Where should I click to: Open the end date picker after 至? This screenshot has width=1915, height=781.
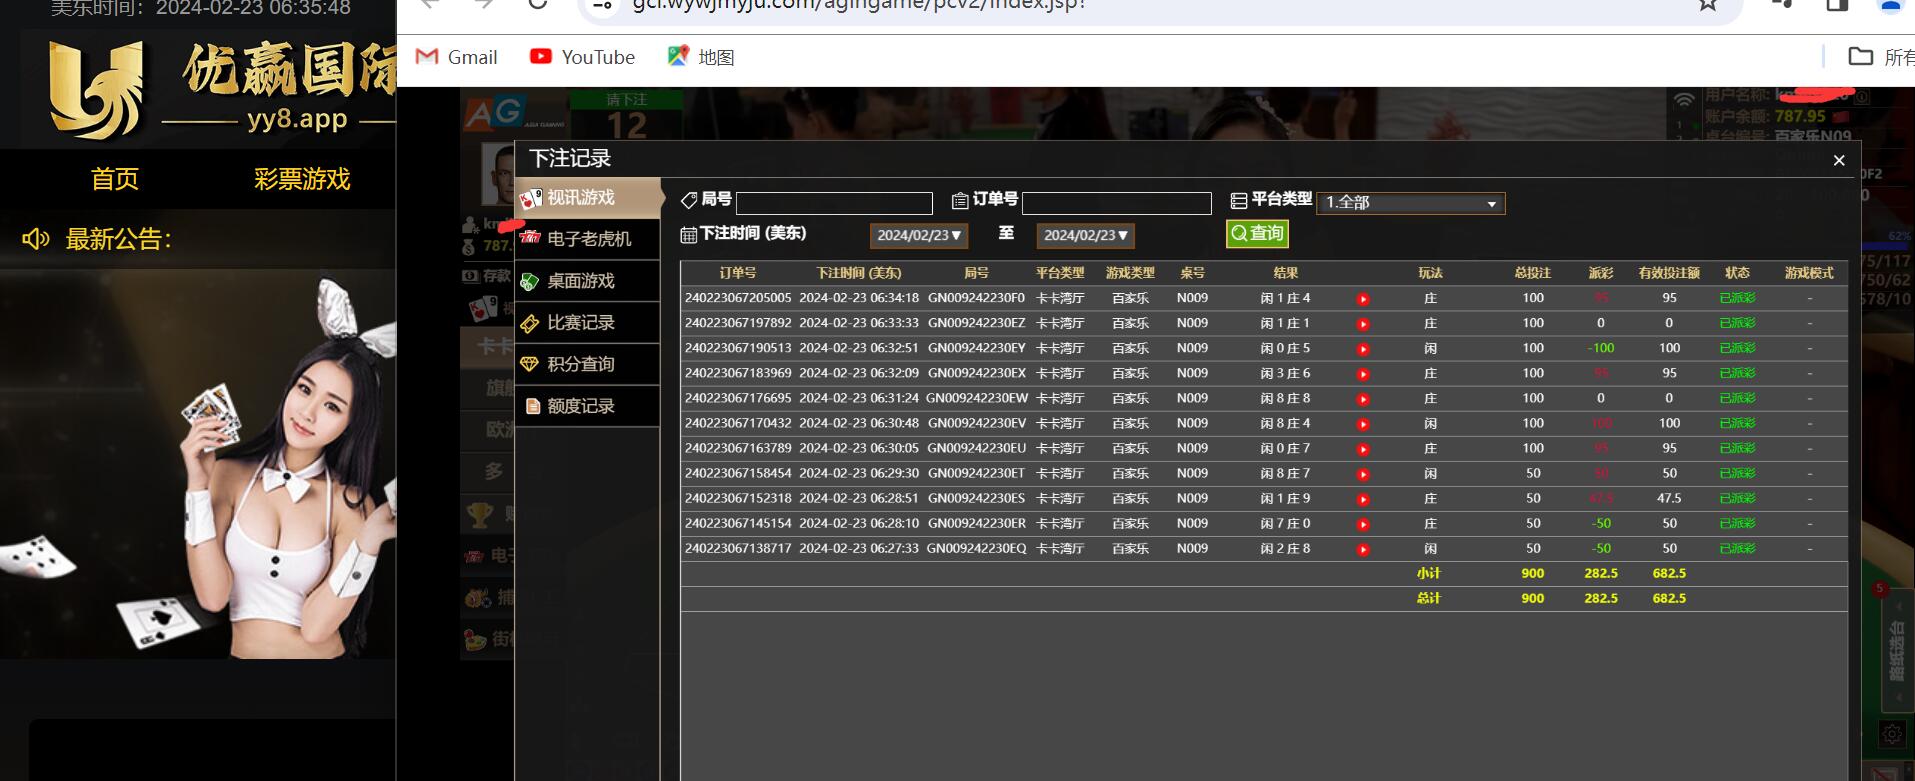pos(1085,236)
